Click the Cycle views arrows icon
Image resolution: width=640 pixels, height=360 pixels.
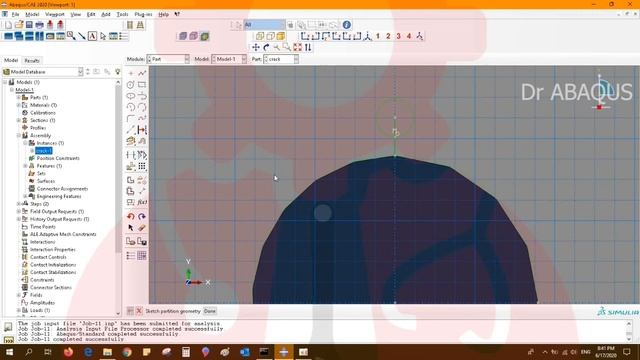coord(308,47)
